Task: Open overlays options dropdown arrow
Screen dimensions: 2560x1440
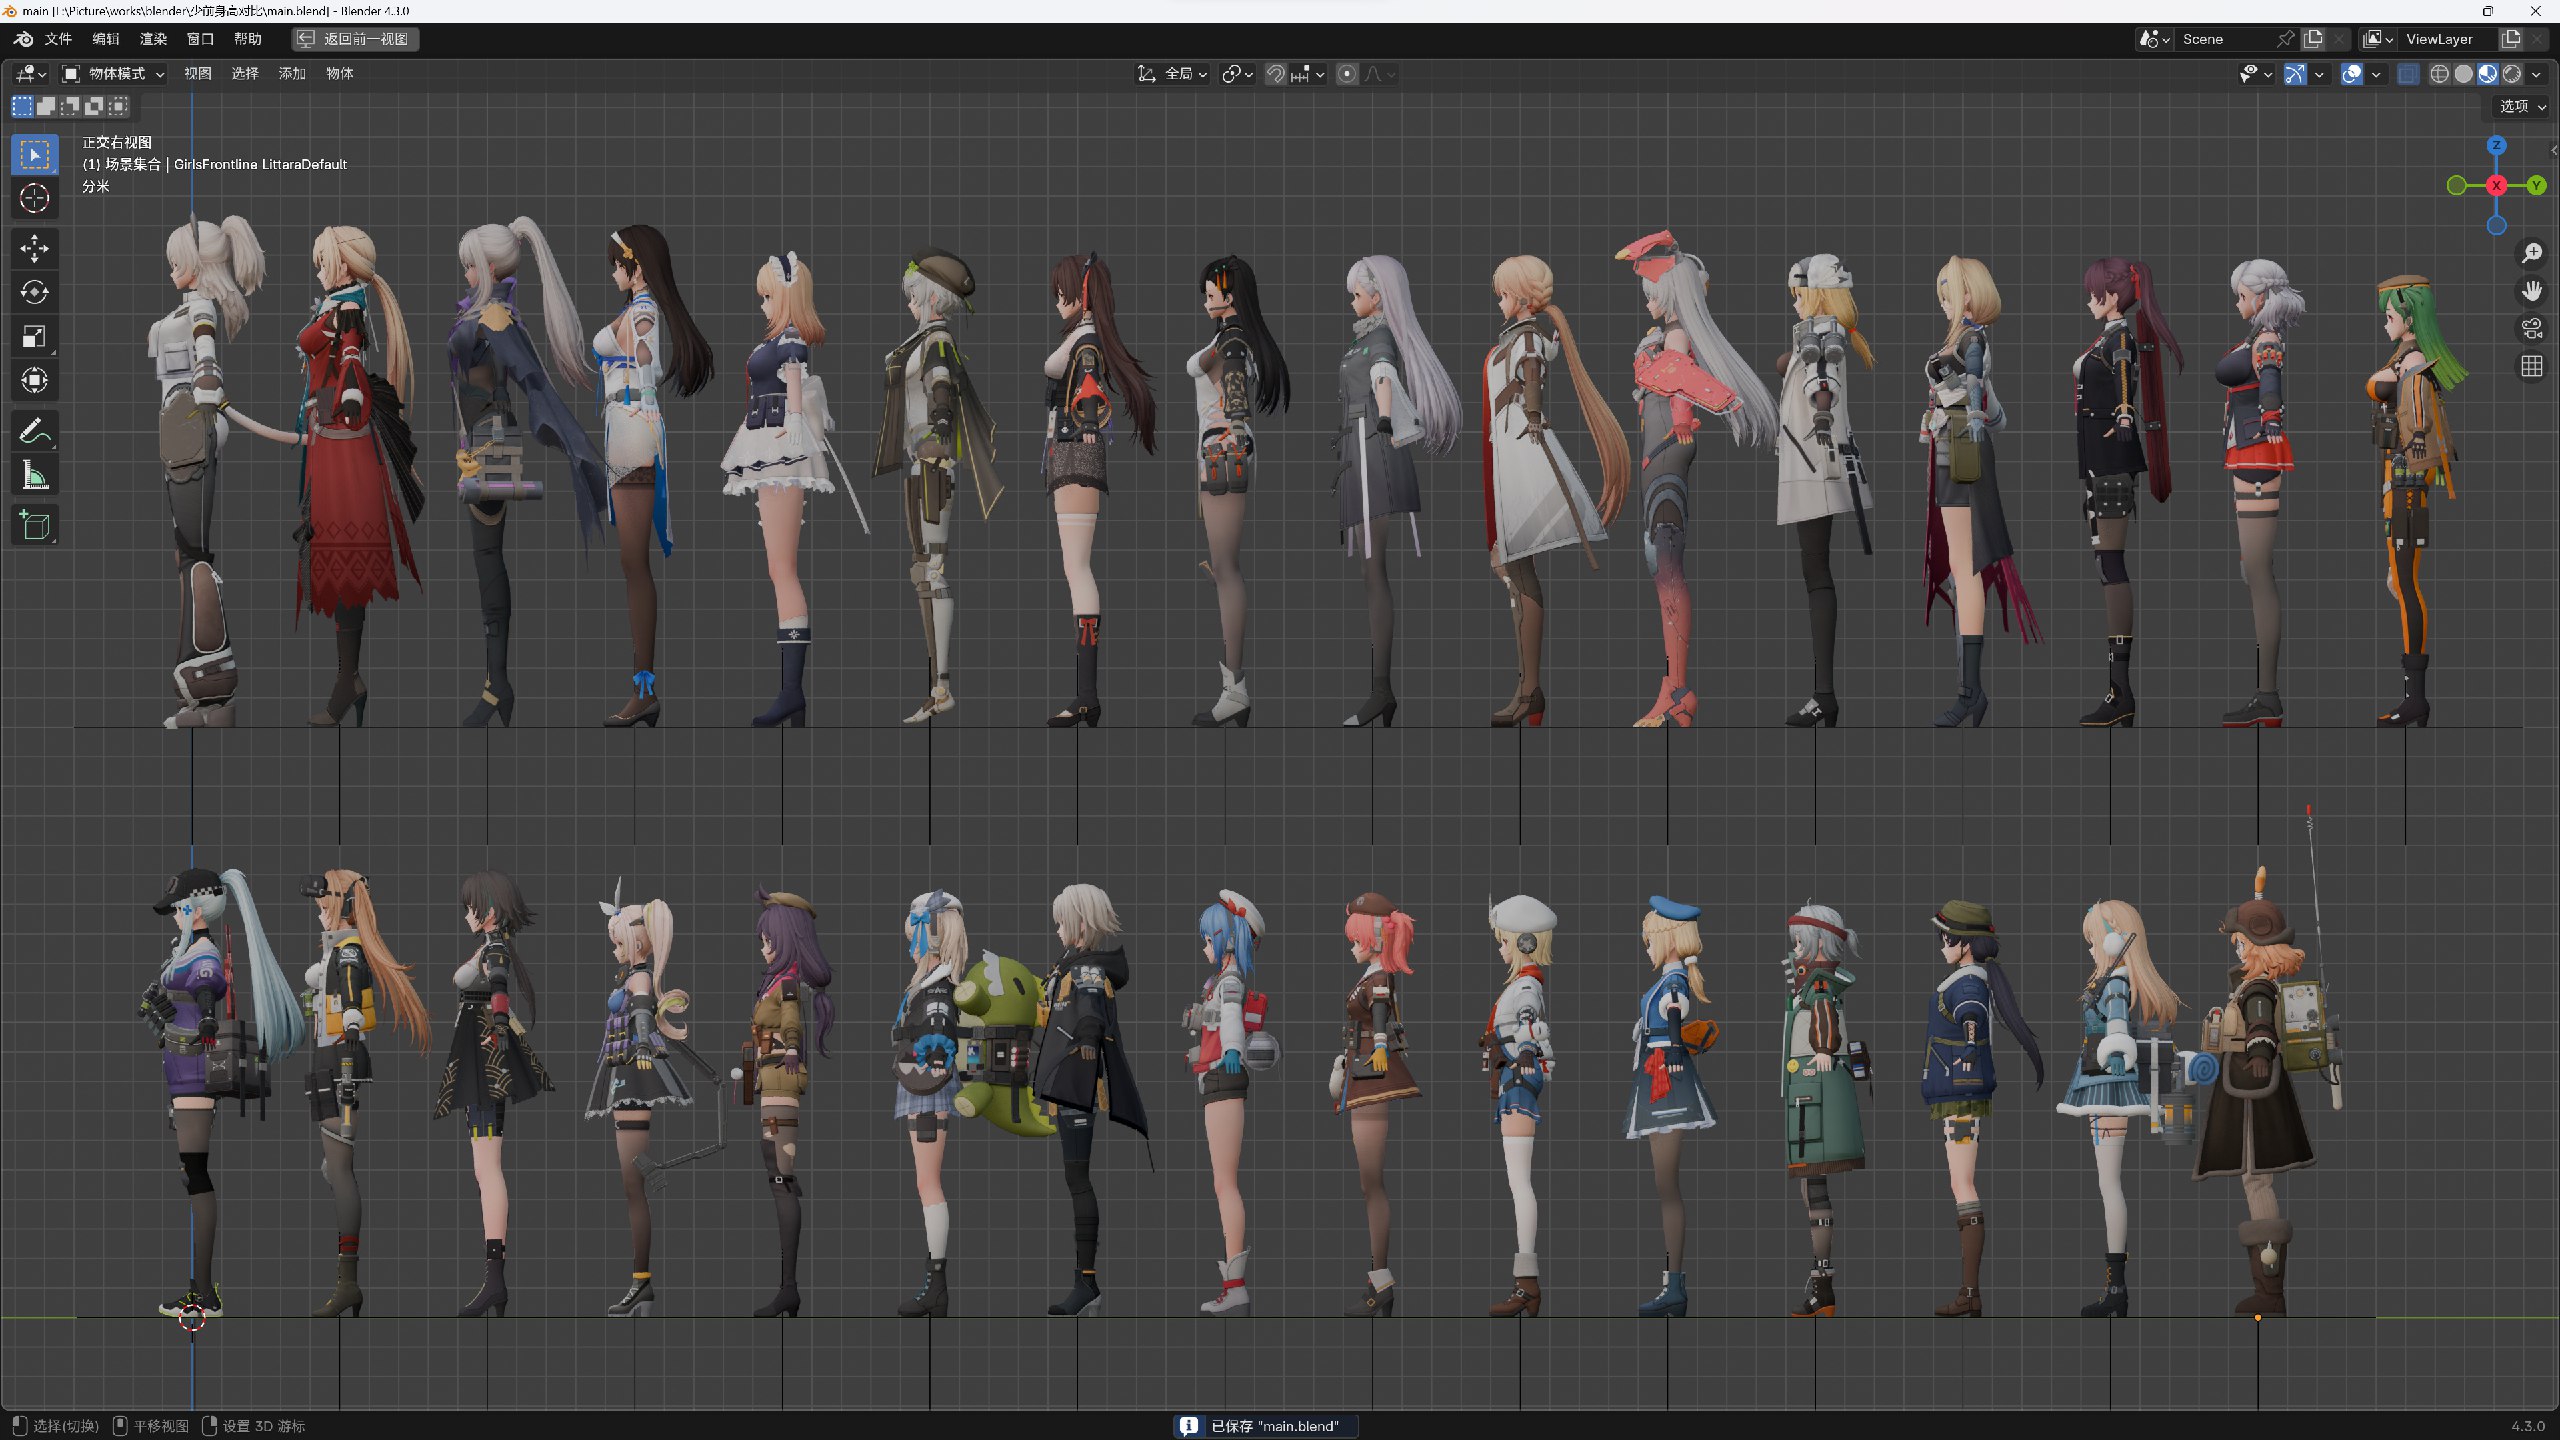Action: tap(2376, 74)
